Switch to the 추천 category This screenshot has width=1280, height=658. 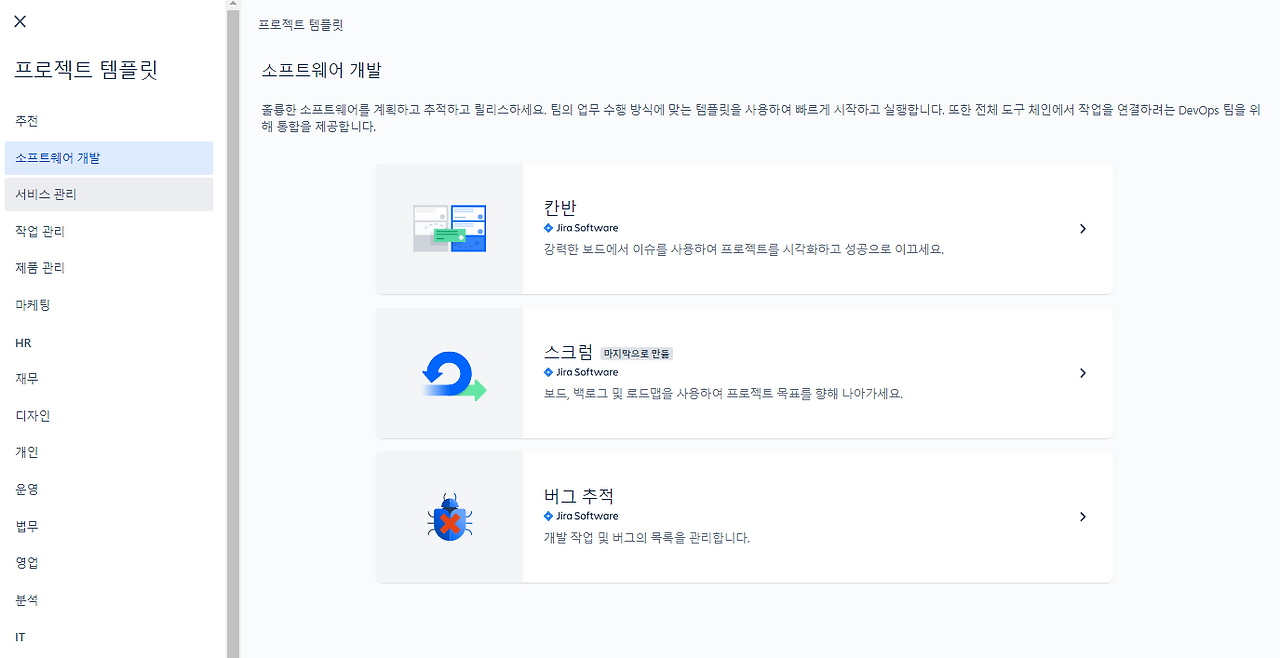26,120
